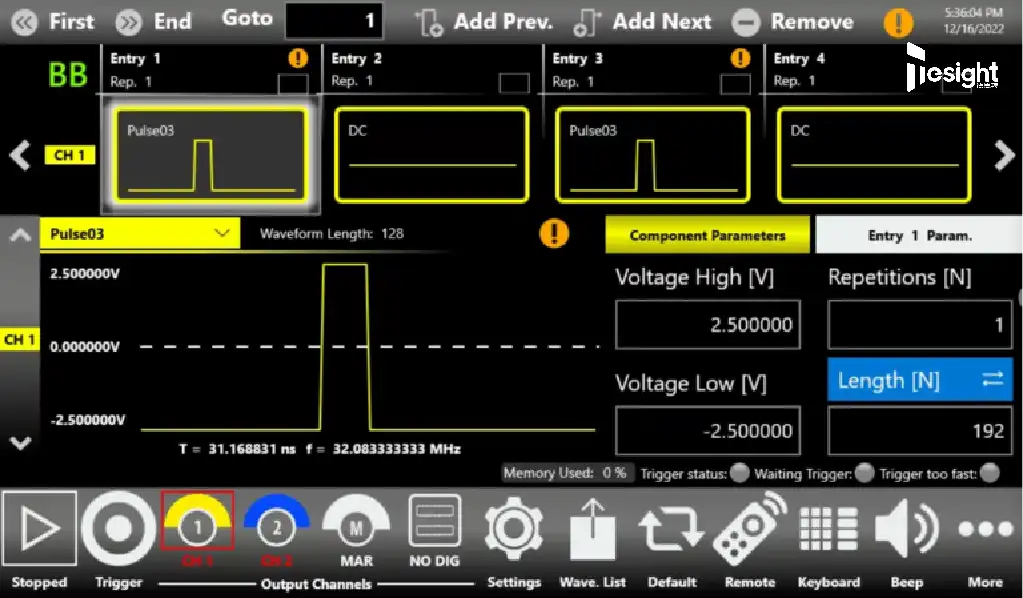Open the Settings gear

(513, 530)
